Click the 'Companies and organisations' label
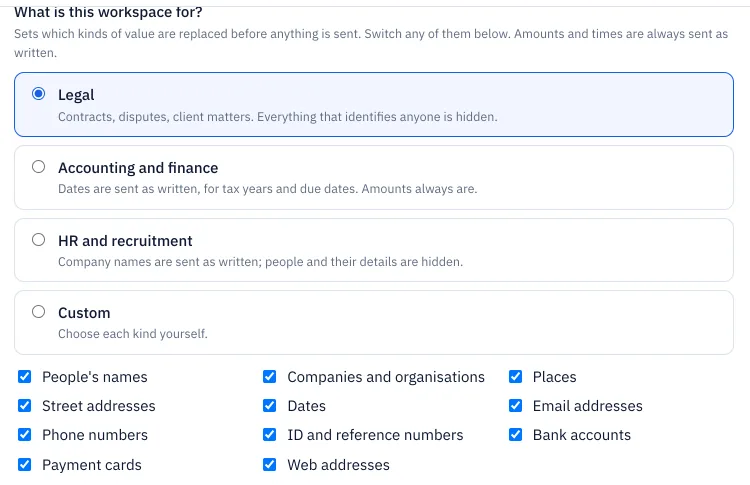 pos(386,377)
